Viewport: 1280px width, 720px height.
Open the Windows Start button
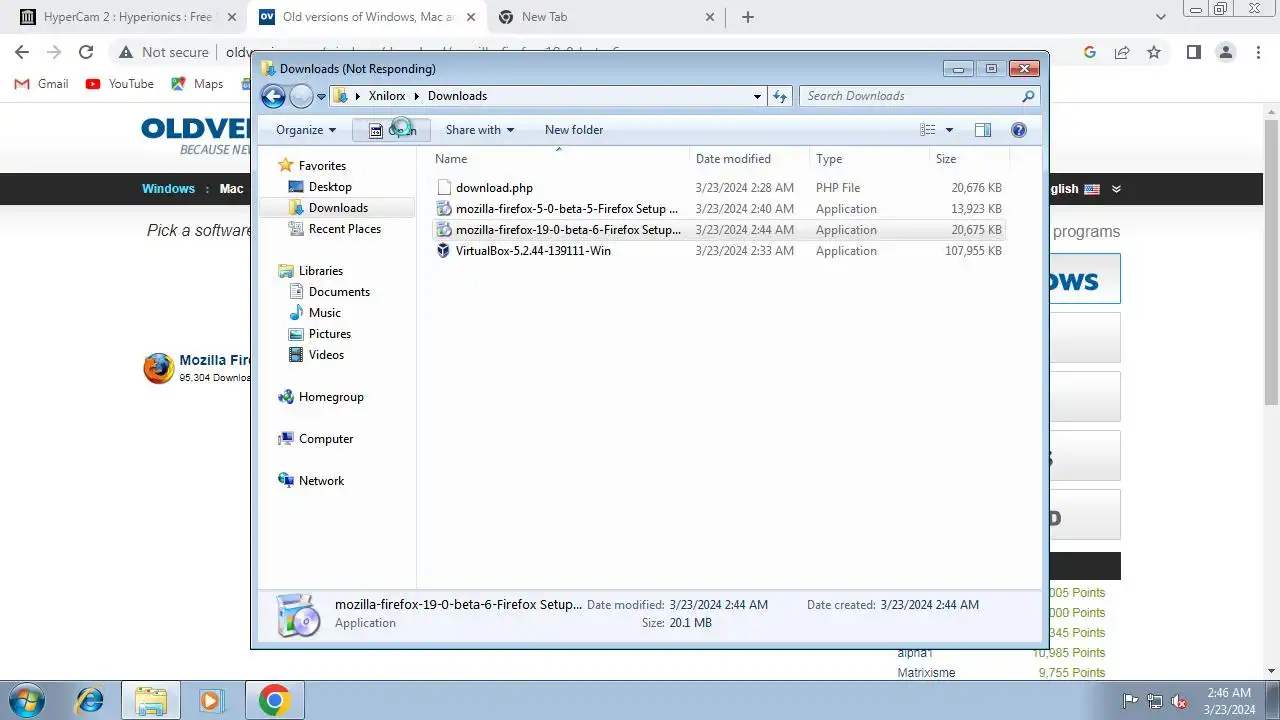pyautogui.click(x=26, y=700)
